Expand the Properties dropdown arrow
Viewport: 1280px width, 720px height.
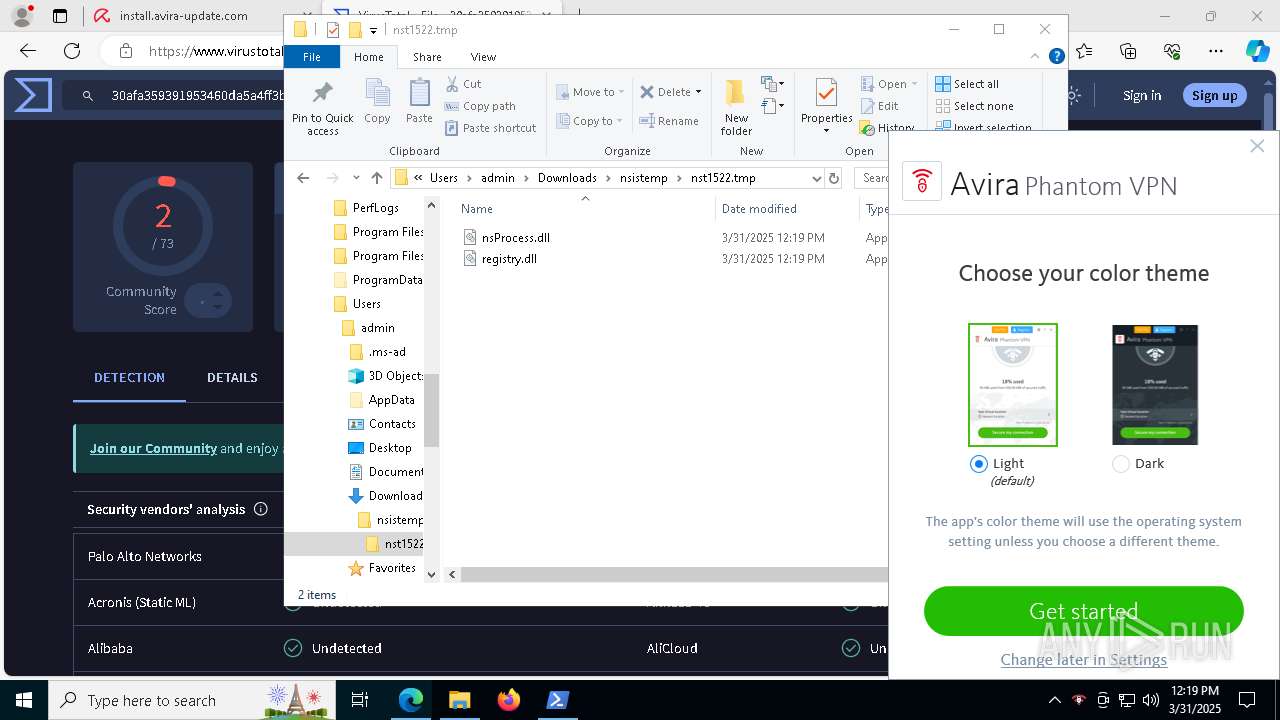826,130
